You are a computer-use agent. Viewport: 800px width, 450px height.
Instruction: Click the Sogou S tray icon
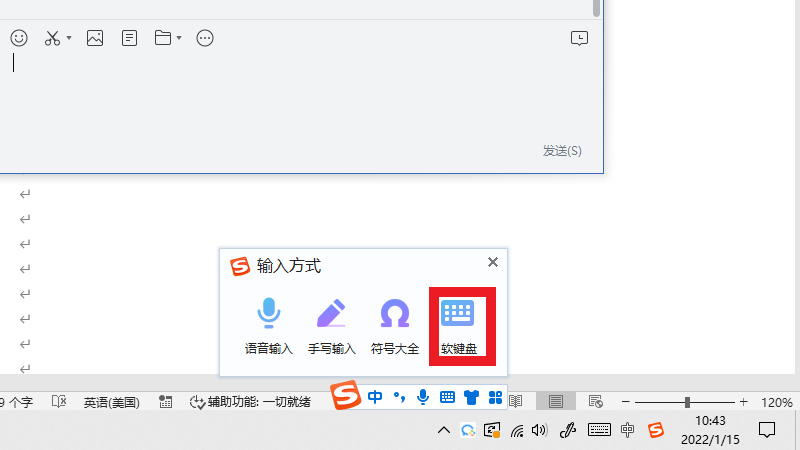point(656,430)
